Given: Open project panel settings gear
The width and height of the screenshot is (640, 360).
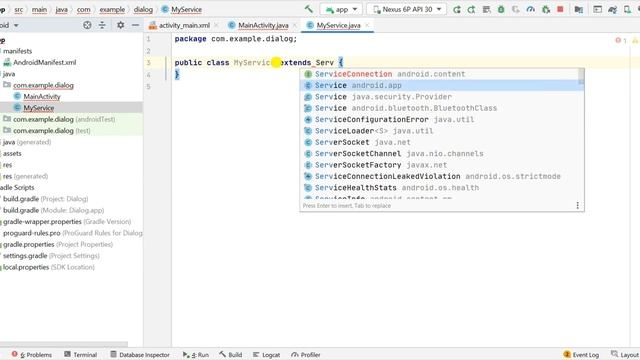Looking at the screenshot, I should coord(120,25).
